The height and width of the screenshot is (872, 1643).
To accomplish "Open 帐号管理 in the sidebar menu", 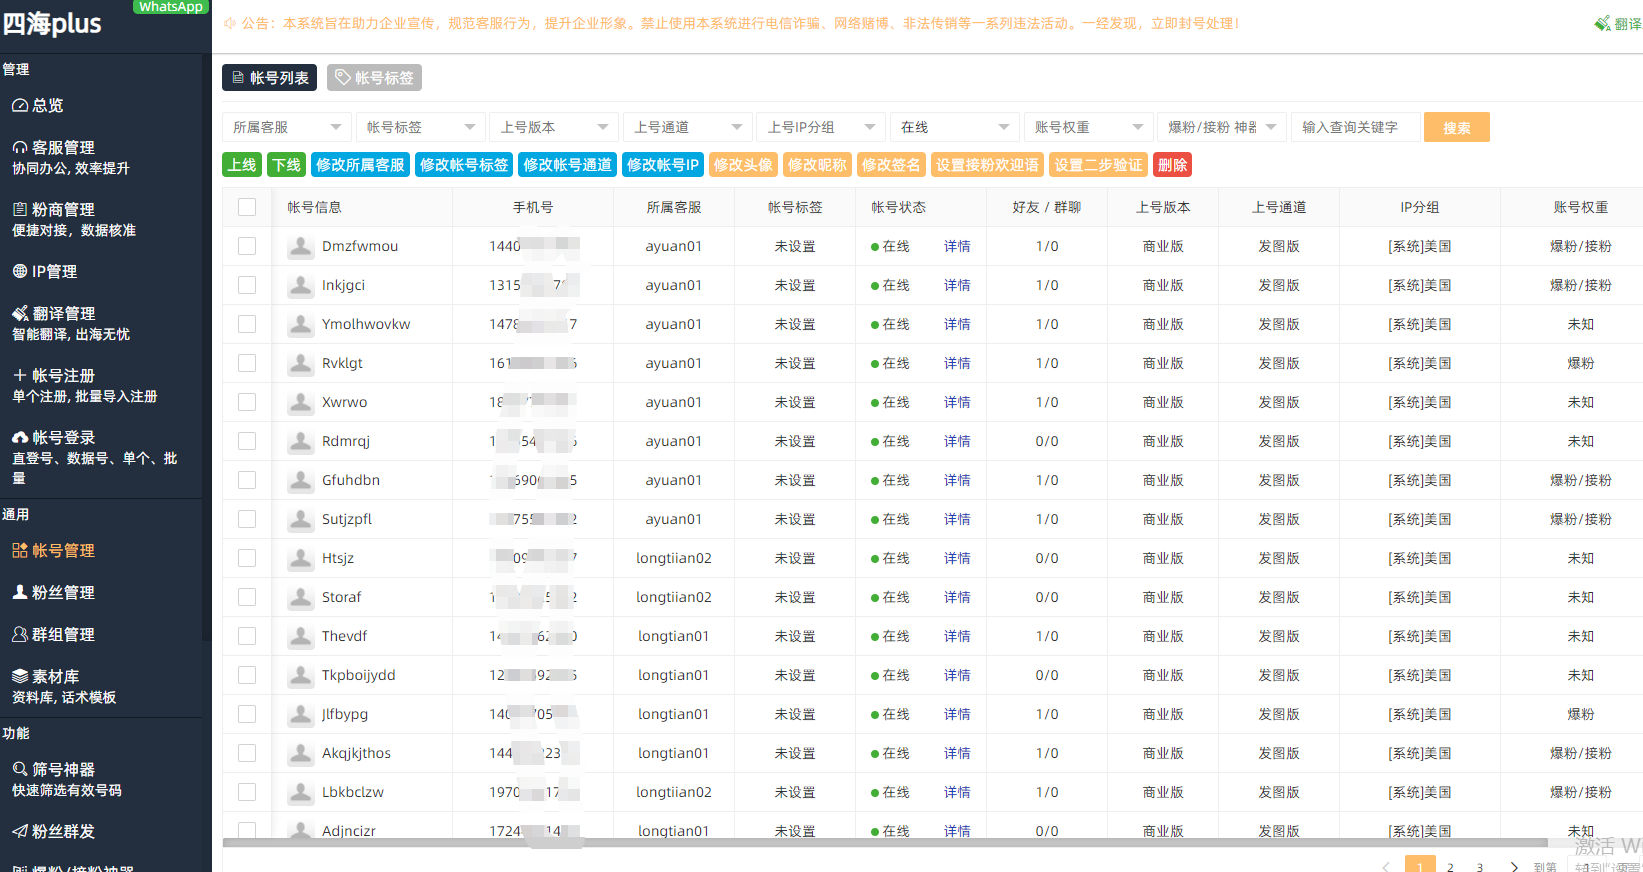I will [63, 550].
